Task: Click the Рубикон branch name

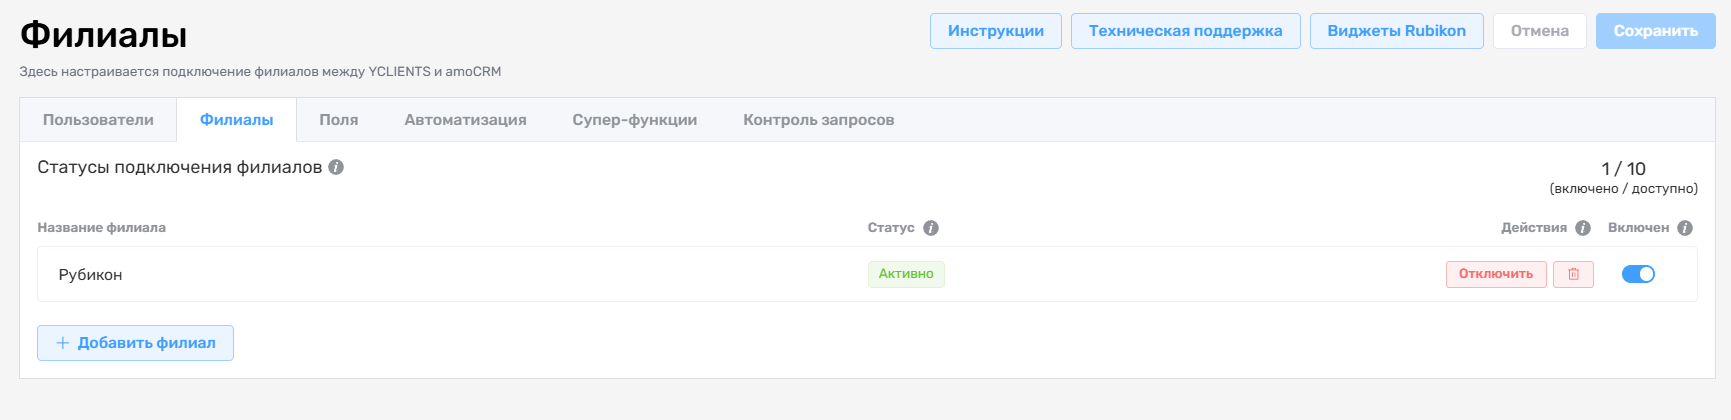Action: (90, 275)
